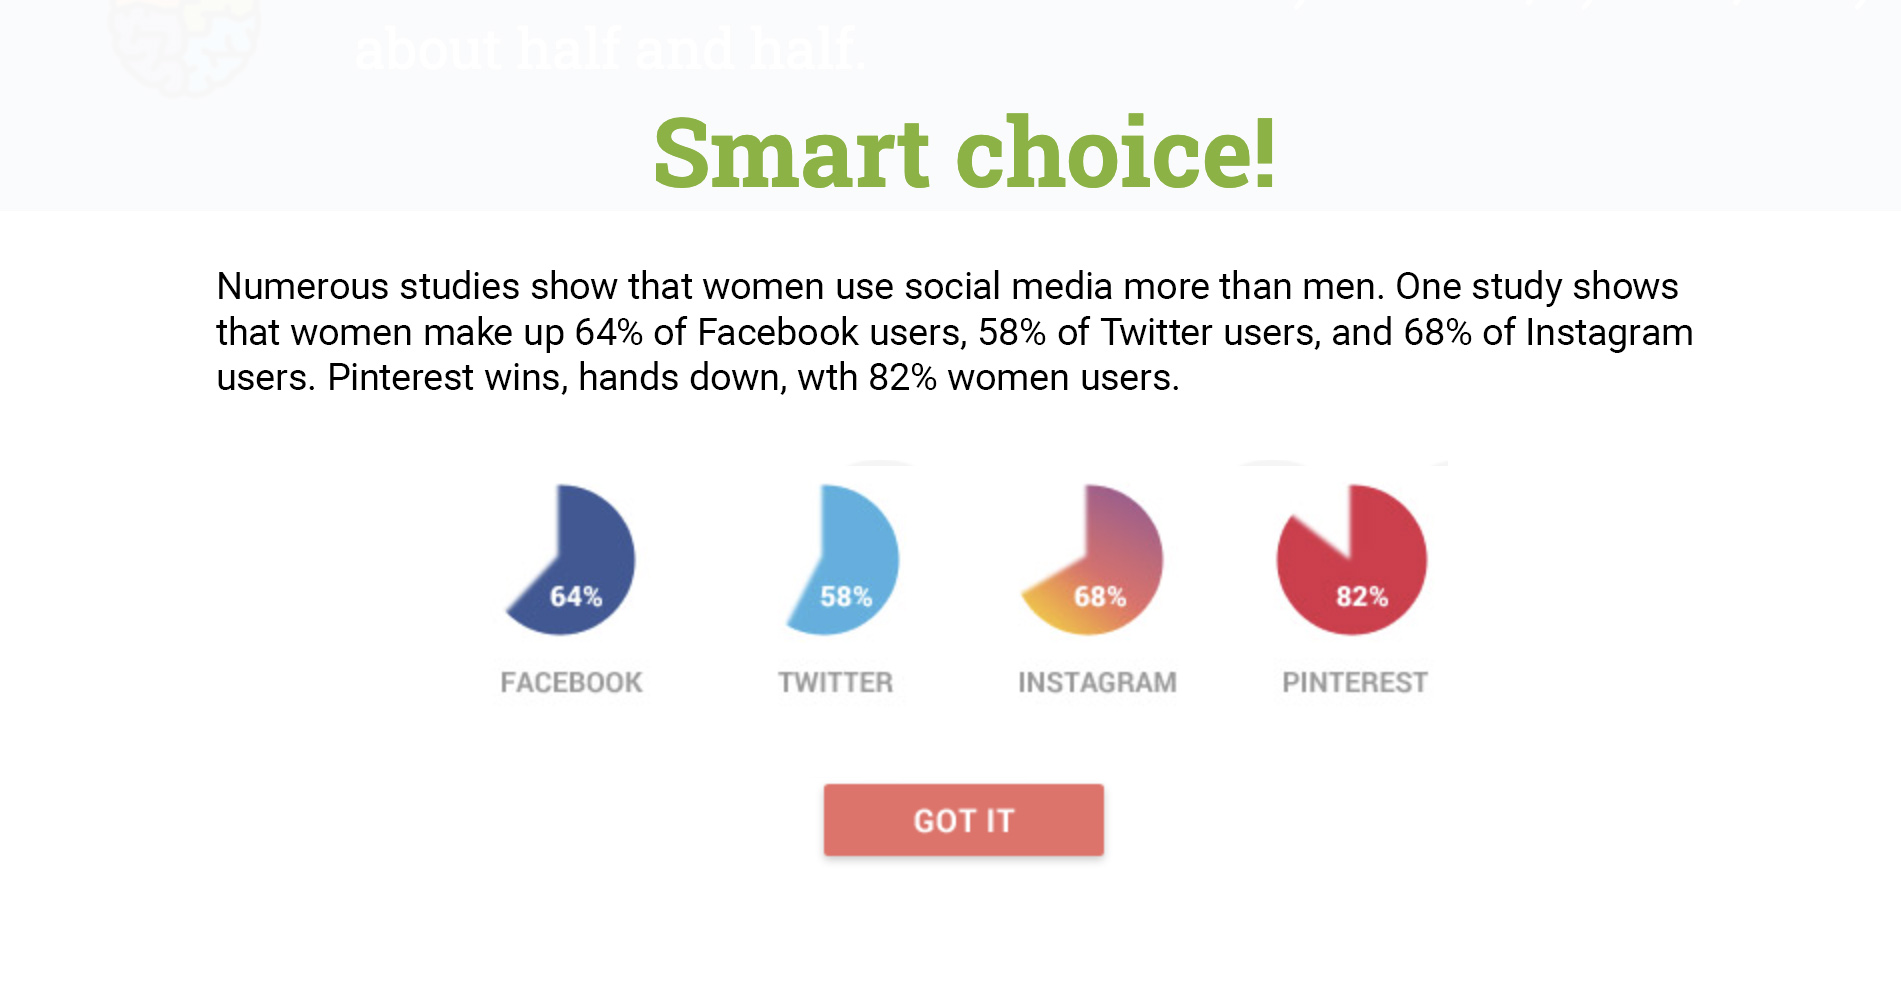Viewport: 1901px width, 984px height.
Task: Click the 'Numerous studies show' sentence
Action: (800, 287)
